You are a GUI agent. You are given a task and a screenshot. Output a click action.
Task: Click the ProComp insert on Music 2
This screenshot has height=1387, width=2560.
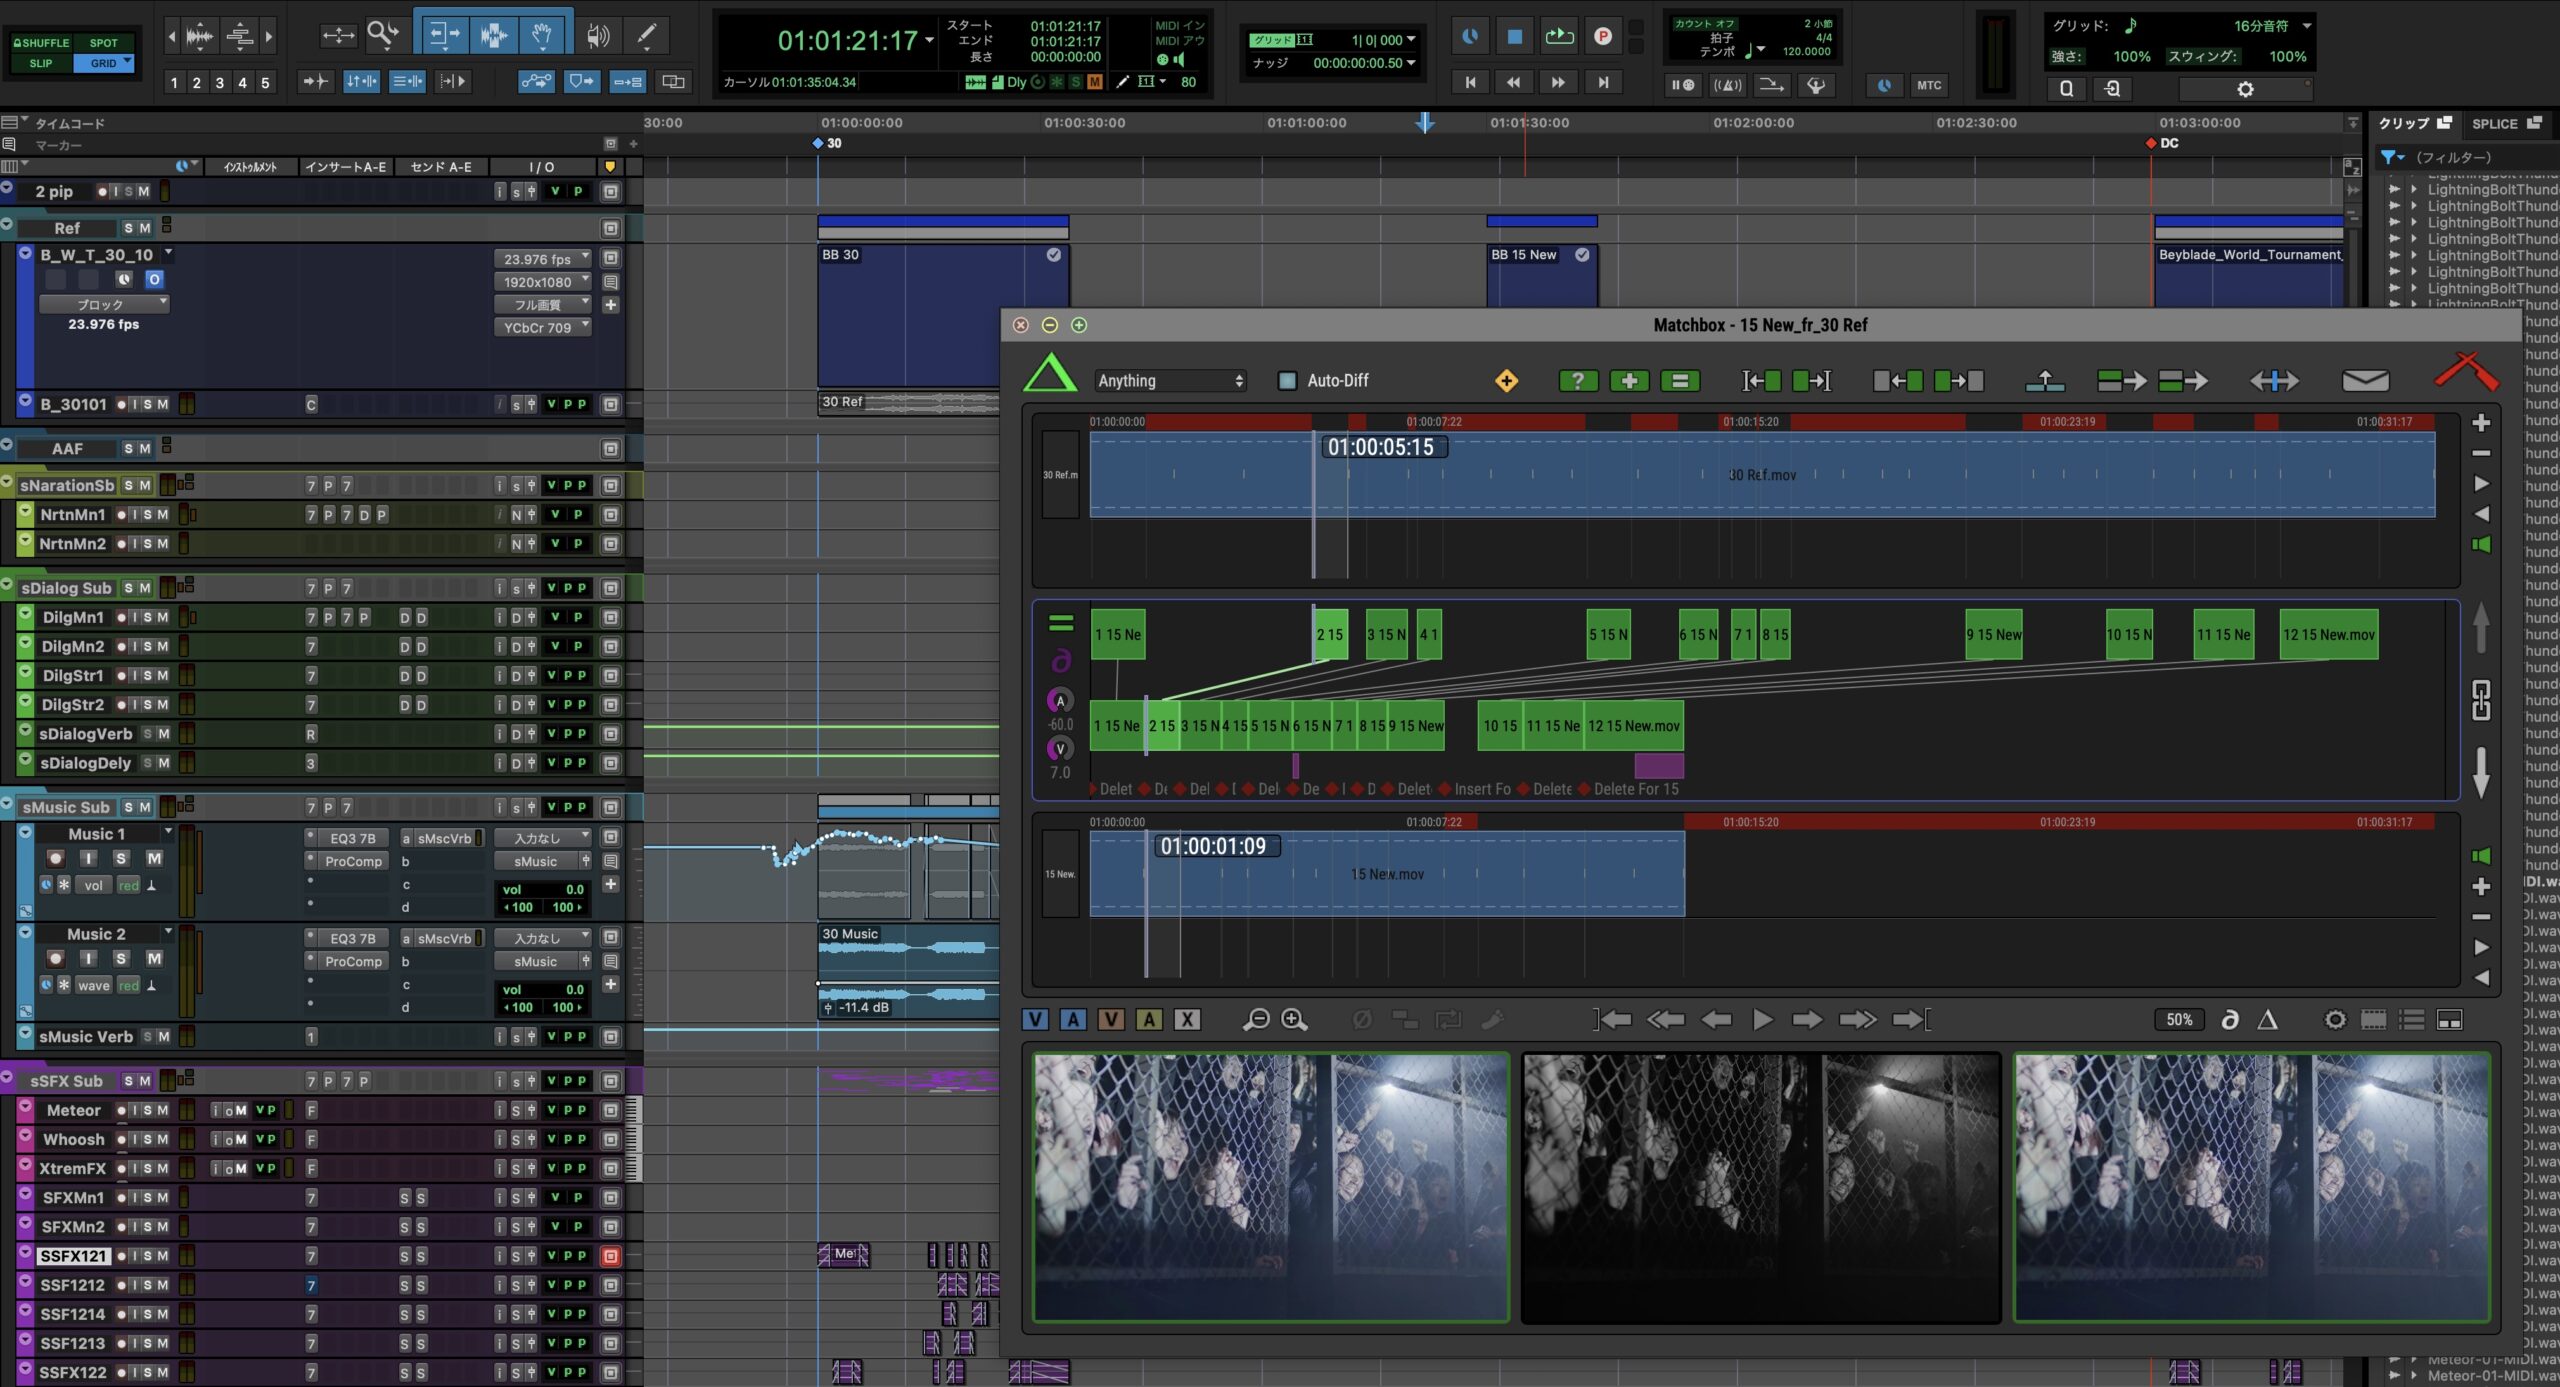tap(353, 961)
